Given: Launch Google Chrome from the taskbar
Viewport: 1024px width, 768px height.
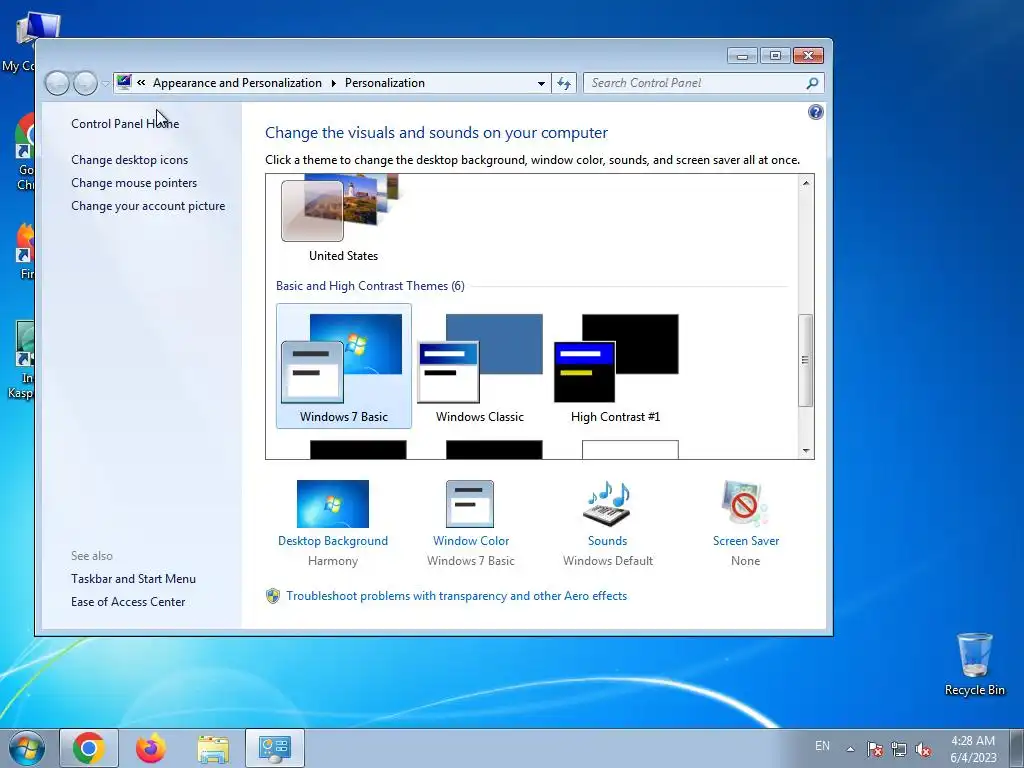Looking at the screenshot, I should 89,748.
